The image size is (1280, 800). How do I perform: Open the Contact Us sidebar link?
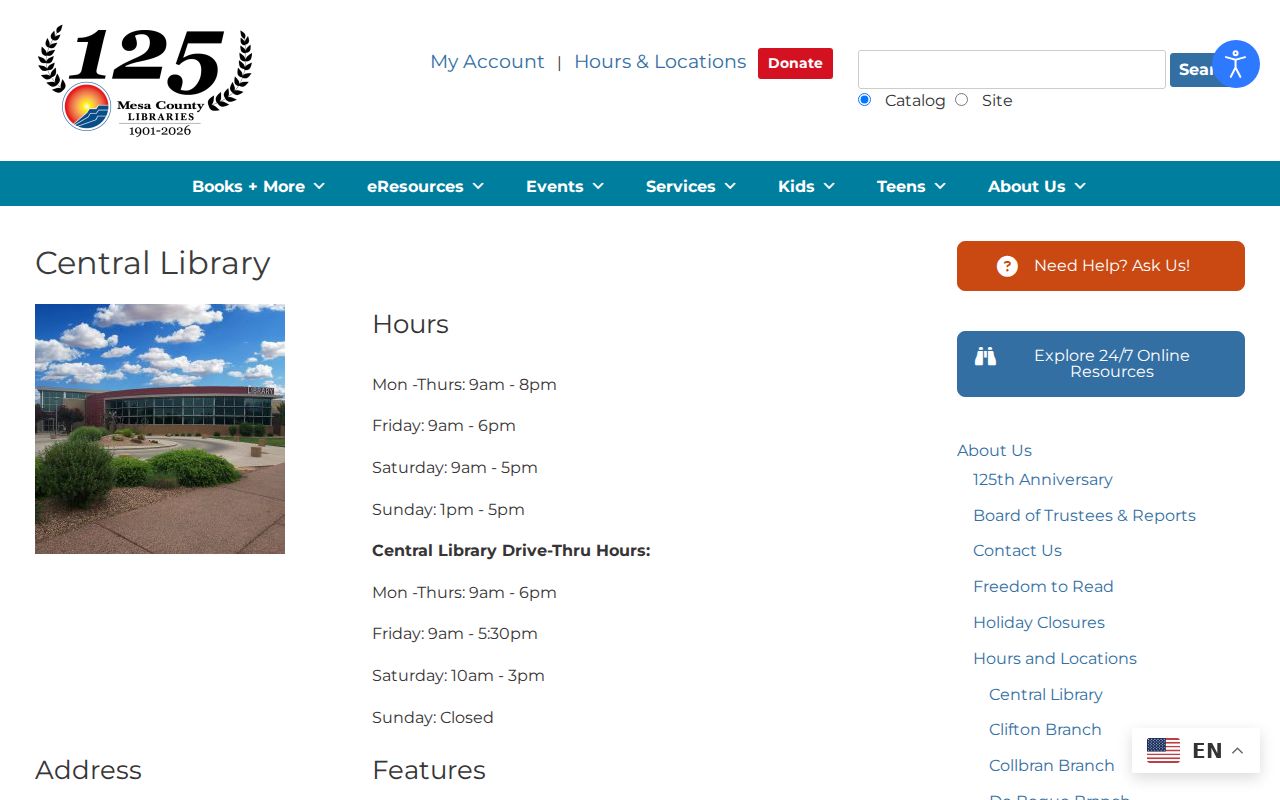[x=1017, y=551]
